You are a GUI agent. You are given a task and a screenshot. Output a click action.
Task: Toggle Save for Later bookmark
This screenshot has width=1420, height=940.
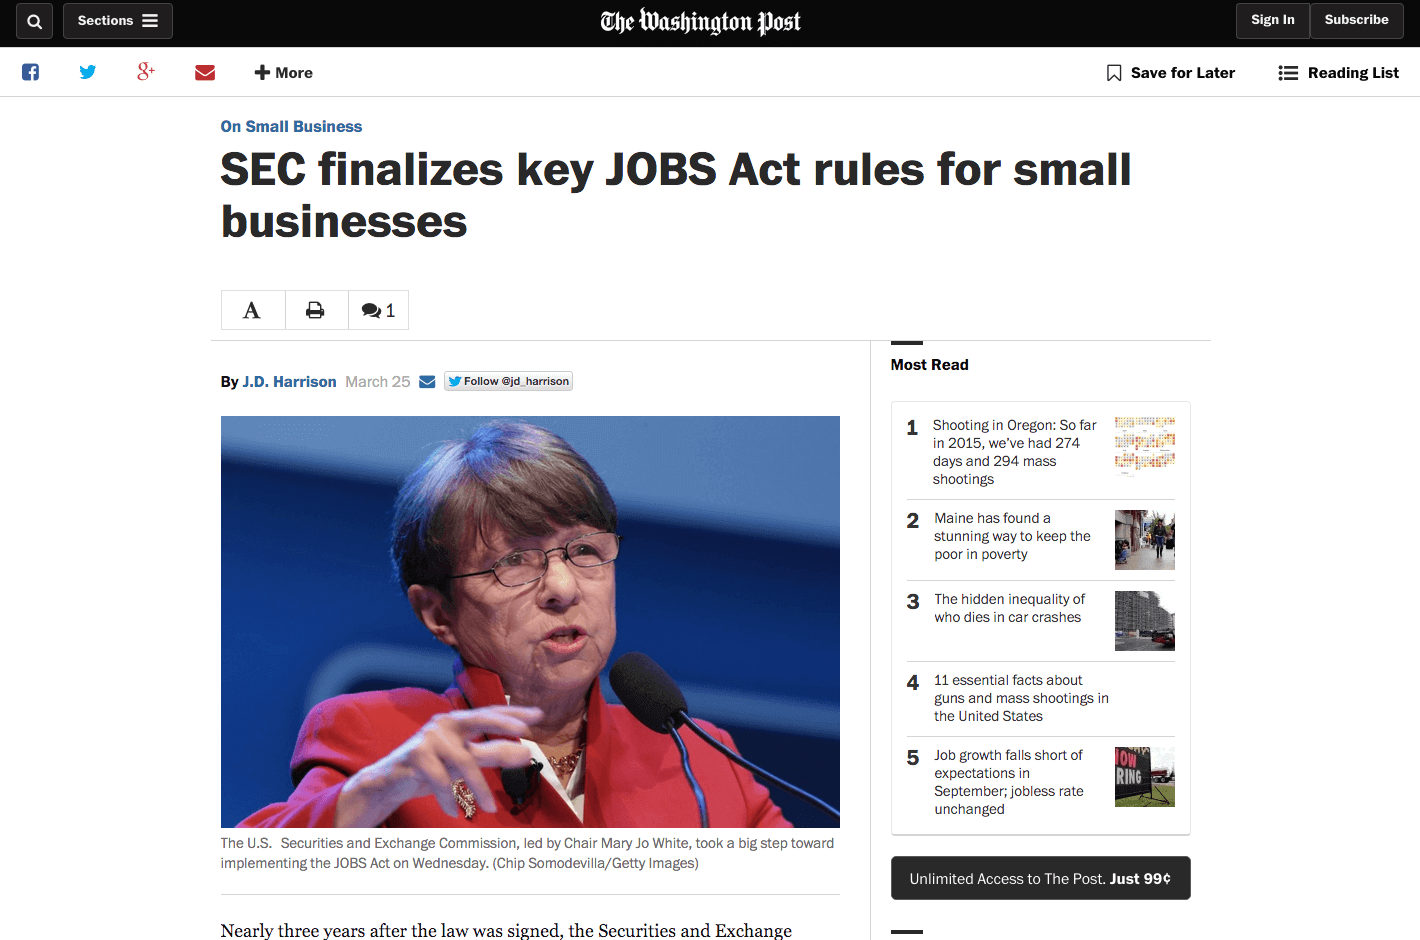pos(1170,72)
